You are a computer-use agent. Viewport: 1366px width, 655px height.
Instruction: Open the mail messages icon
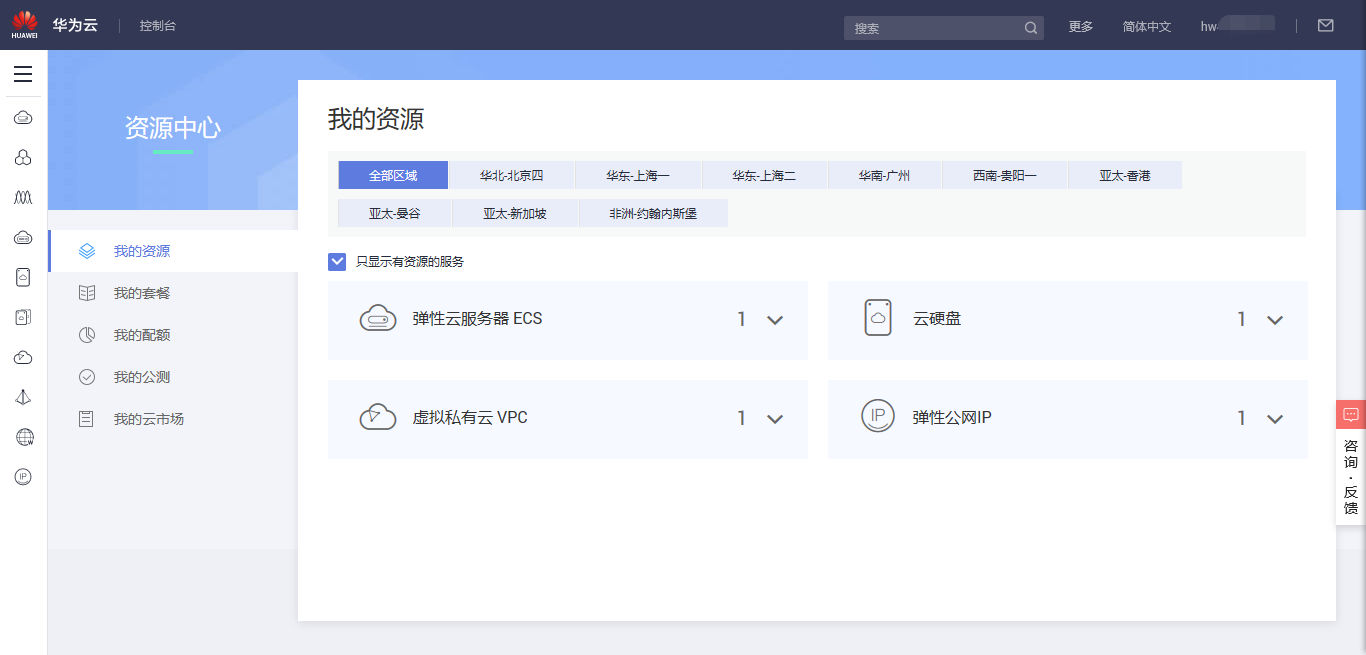point(1326,26)
